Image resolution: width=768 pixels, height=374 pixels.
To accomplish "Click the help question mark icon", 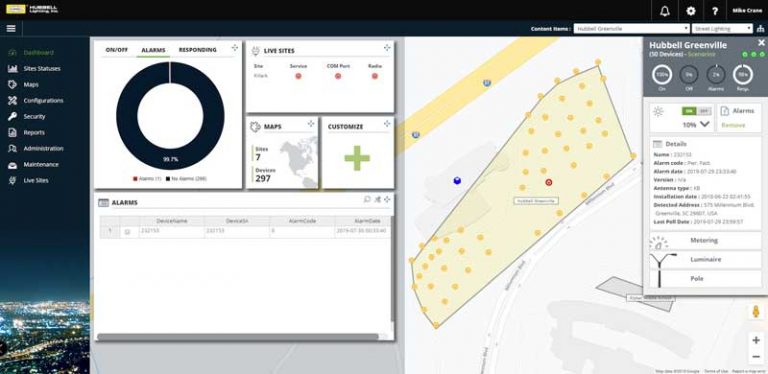I will coord(714,11).
